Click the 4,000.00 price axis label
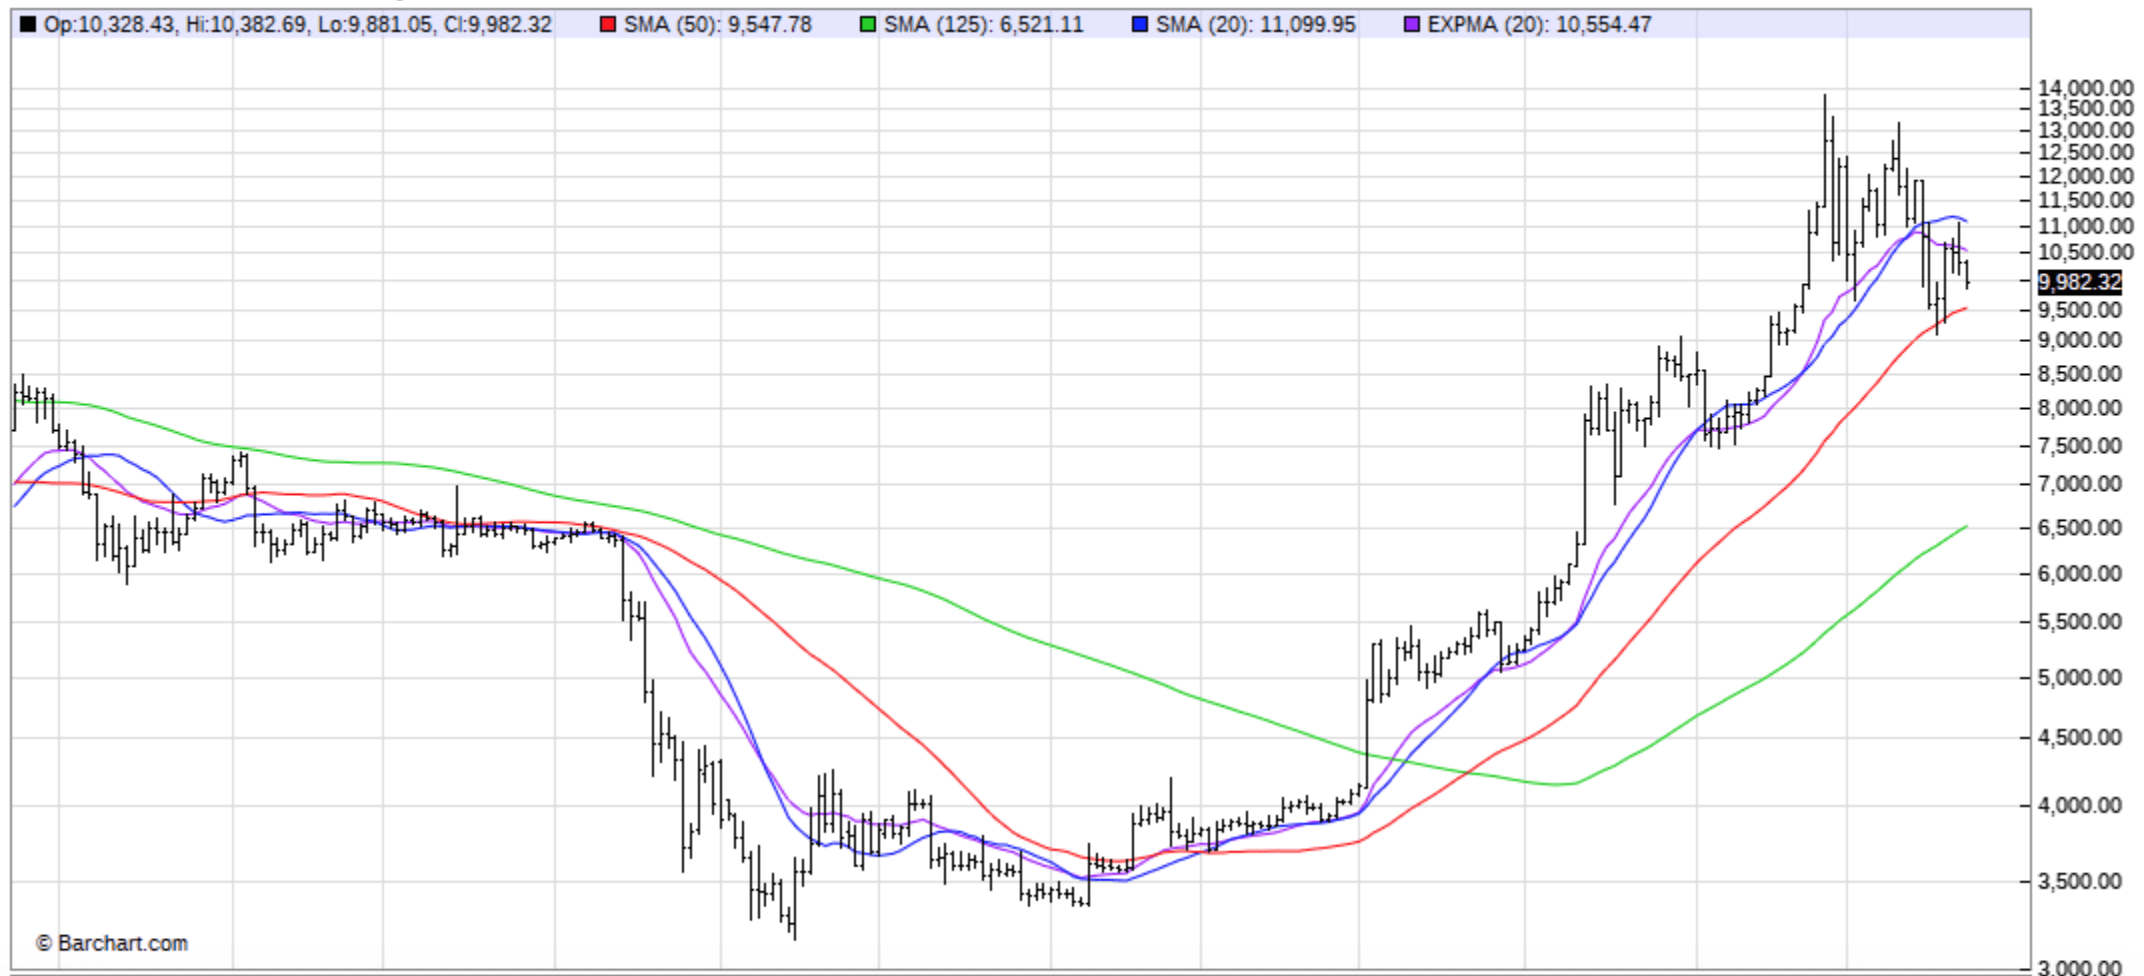 2080,806
